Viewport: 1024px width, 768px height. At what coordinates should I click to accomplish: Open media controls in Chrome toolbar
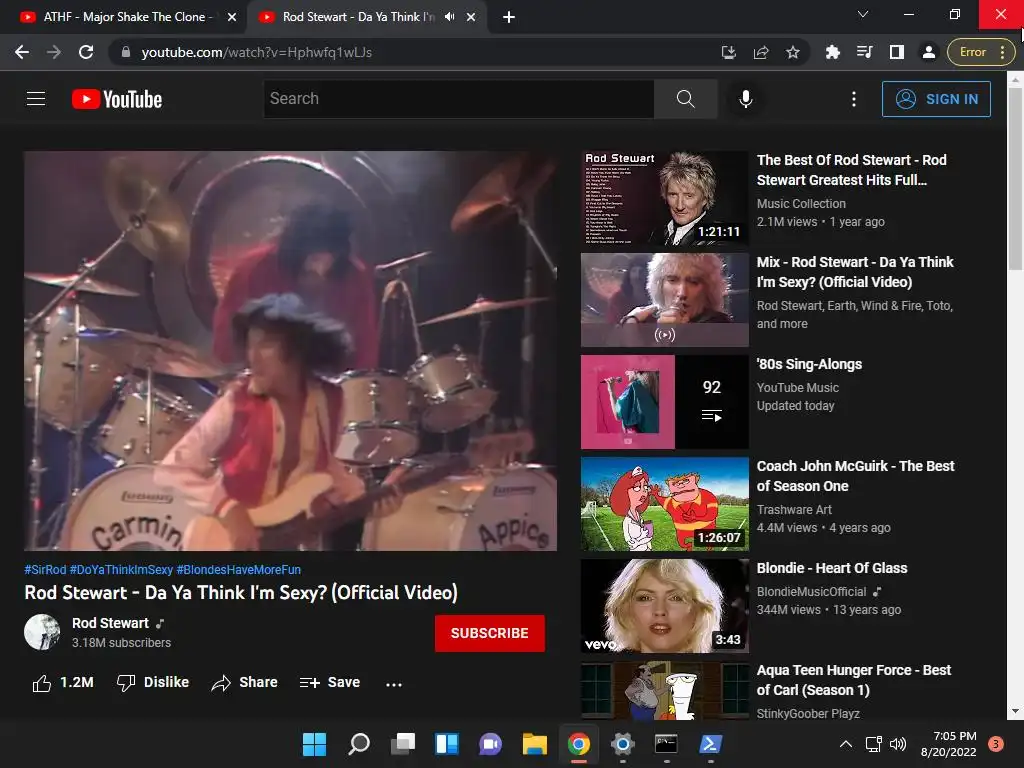(x=865, y=52)
